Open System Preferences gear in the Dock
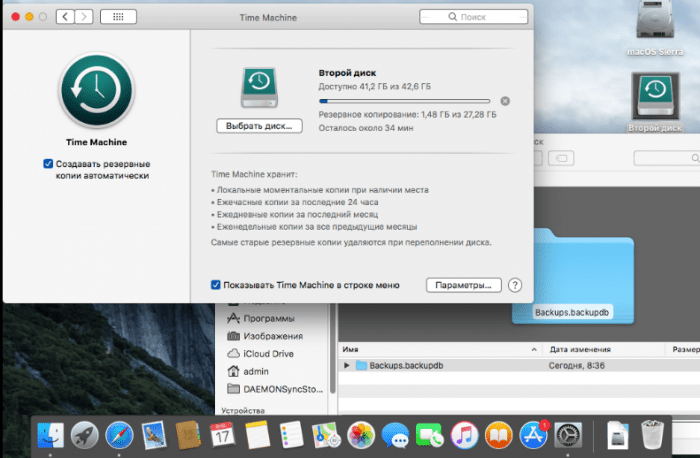The height and width of the screenshot is (458, 700). 568,435
